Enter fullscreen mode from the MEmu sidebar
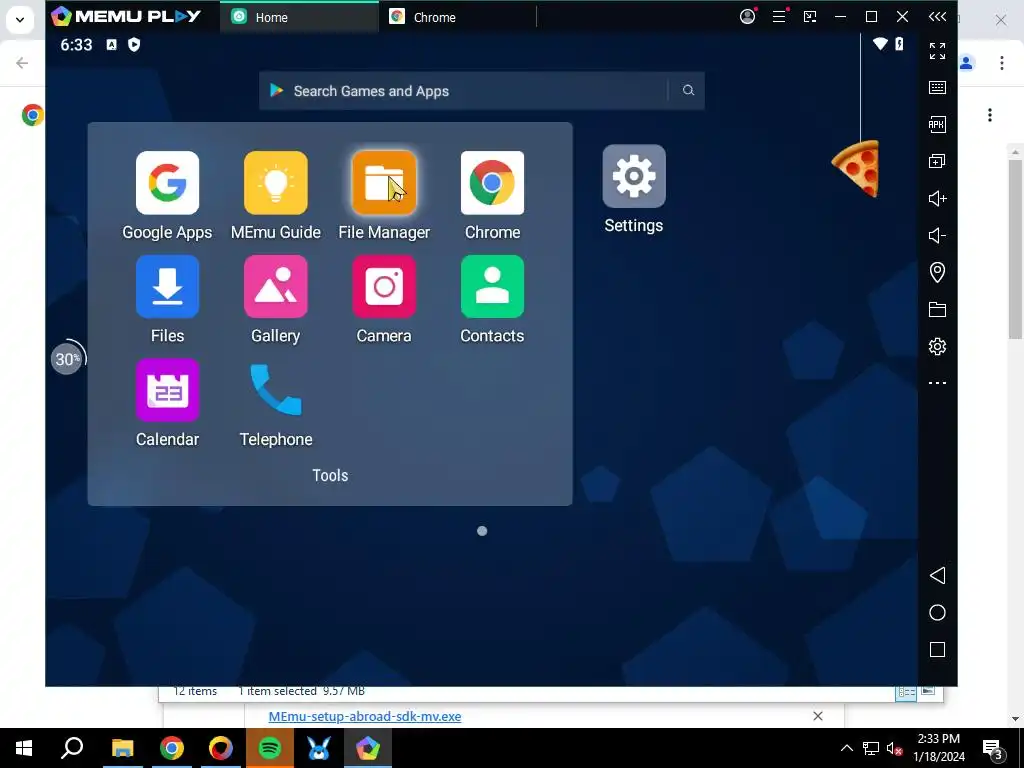The height and width of the screenshot is (768, 1024). [x=937, y=50]
